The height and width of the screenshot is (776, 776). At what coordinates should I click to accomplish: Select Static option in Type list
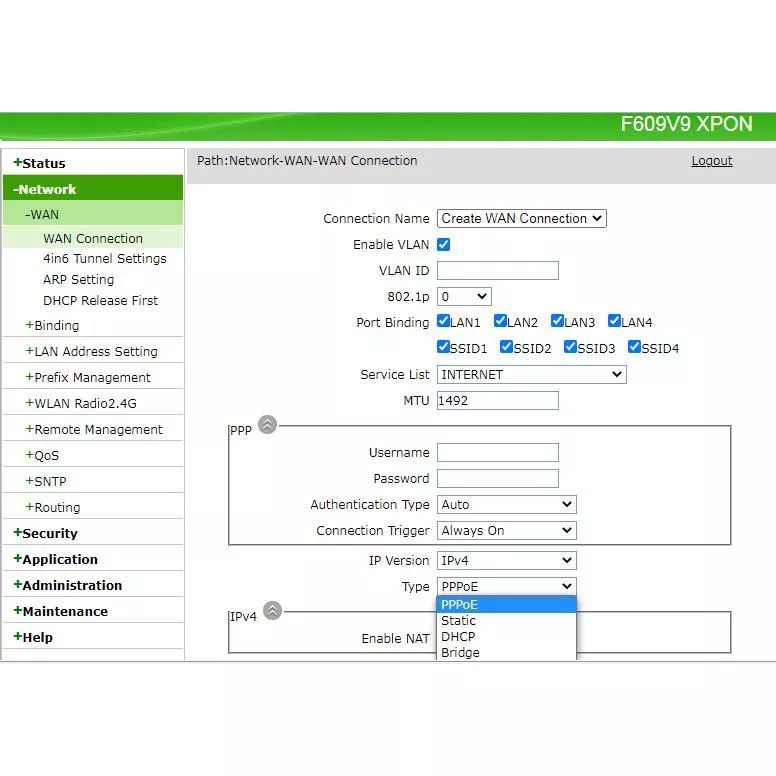[507, 621]
